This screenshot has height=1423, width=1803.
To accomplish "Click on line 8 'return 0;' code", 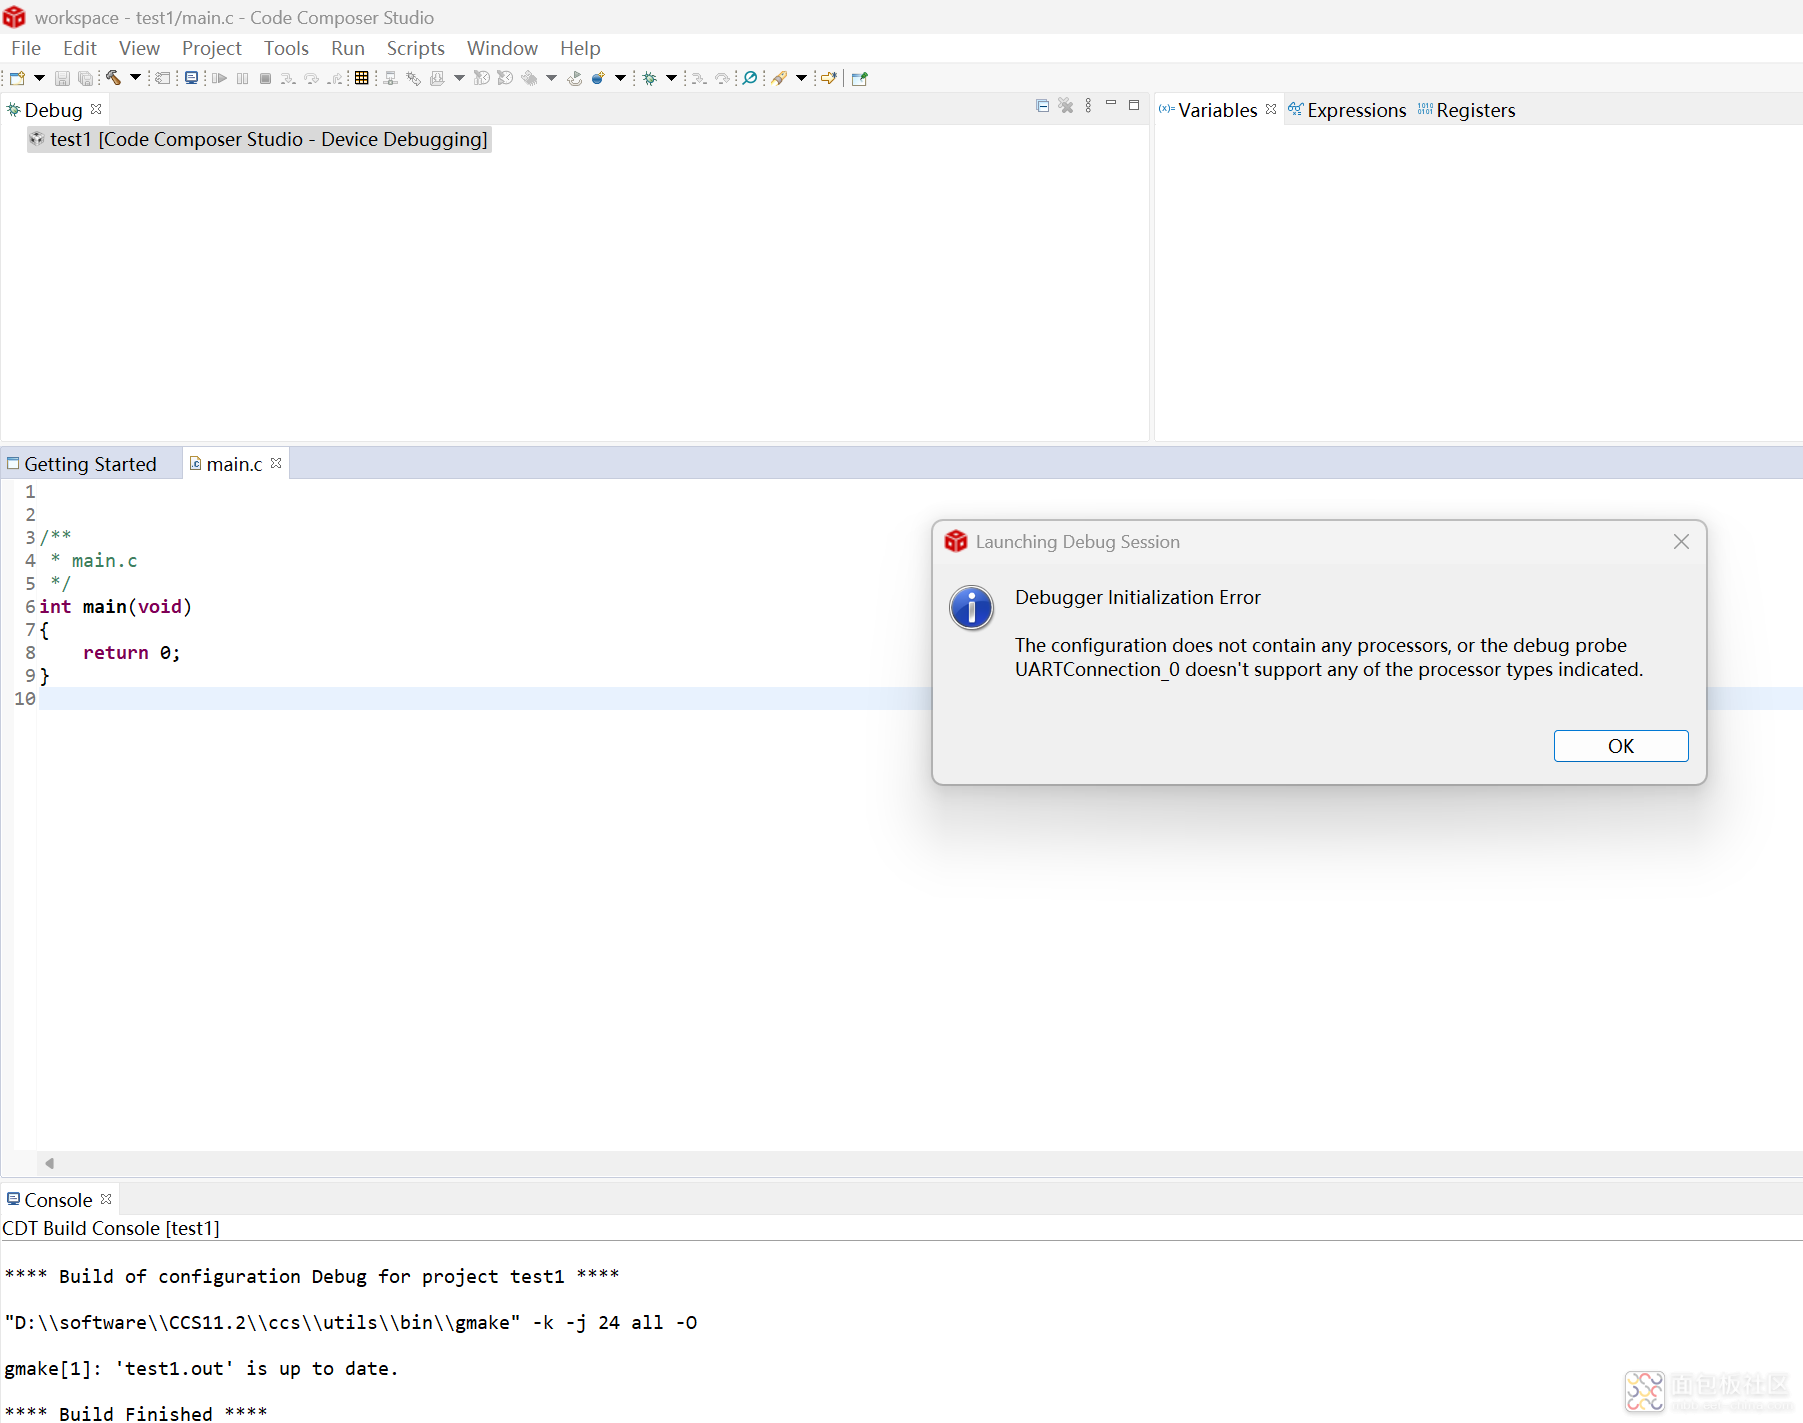I will [x=131, y=653].
